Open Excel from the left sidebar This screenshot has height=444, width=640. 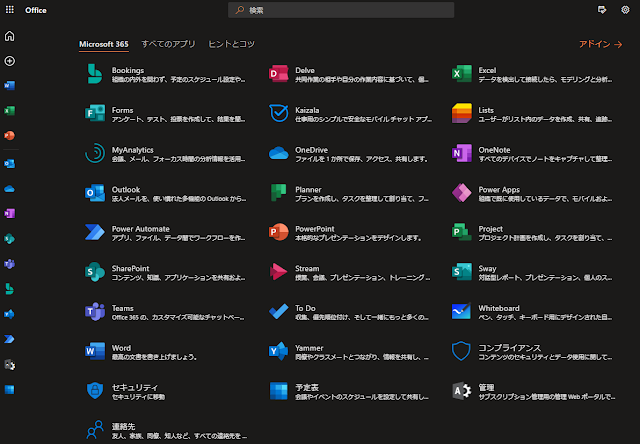point(9,111)
